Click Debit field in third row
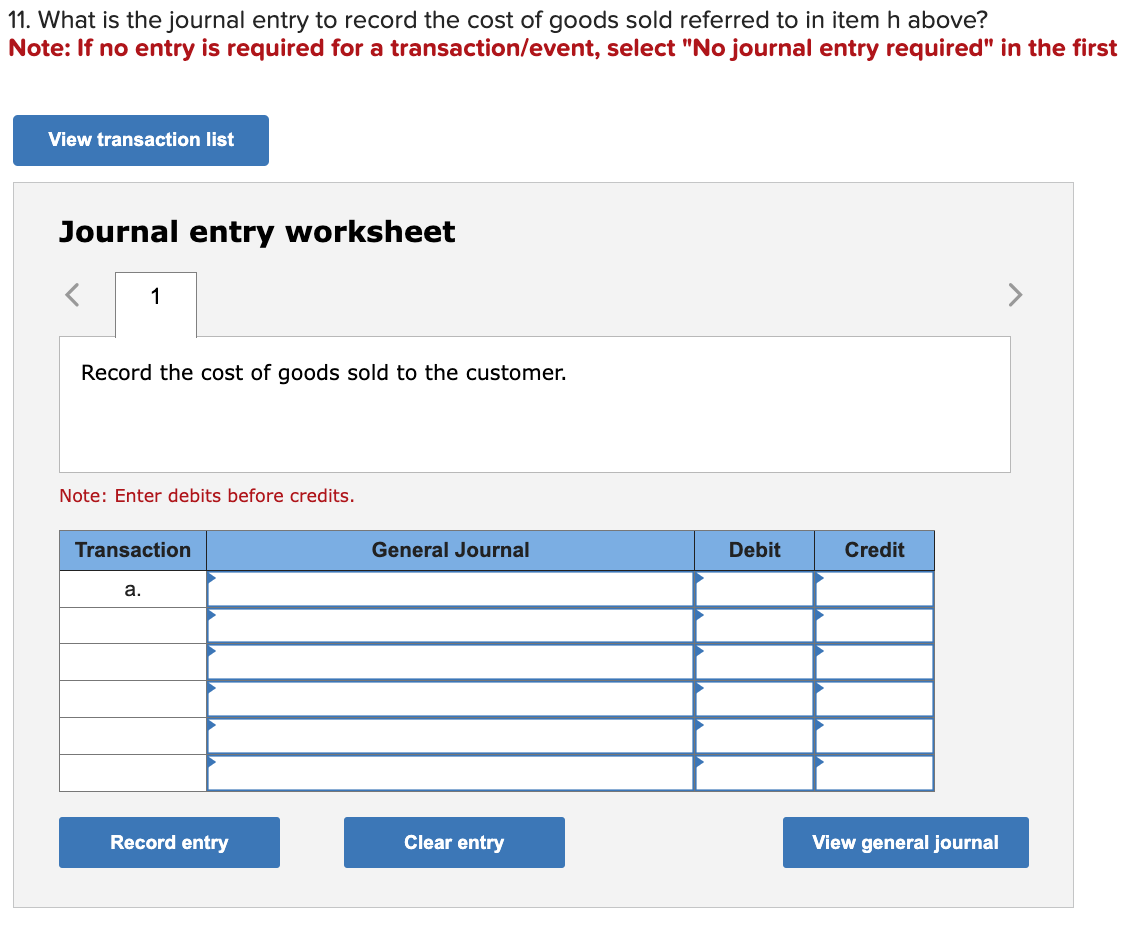 pyautogui.click(x=754, y=662)
